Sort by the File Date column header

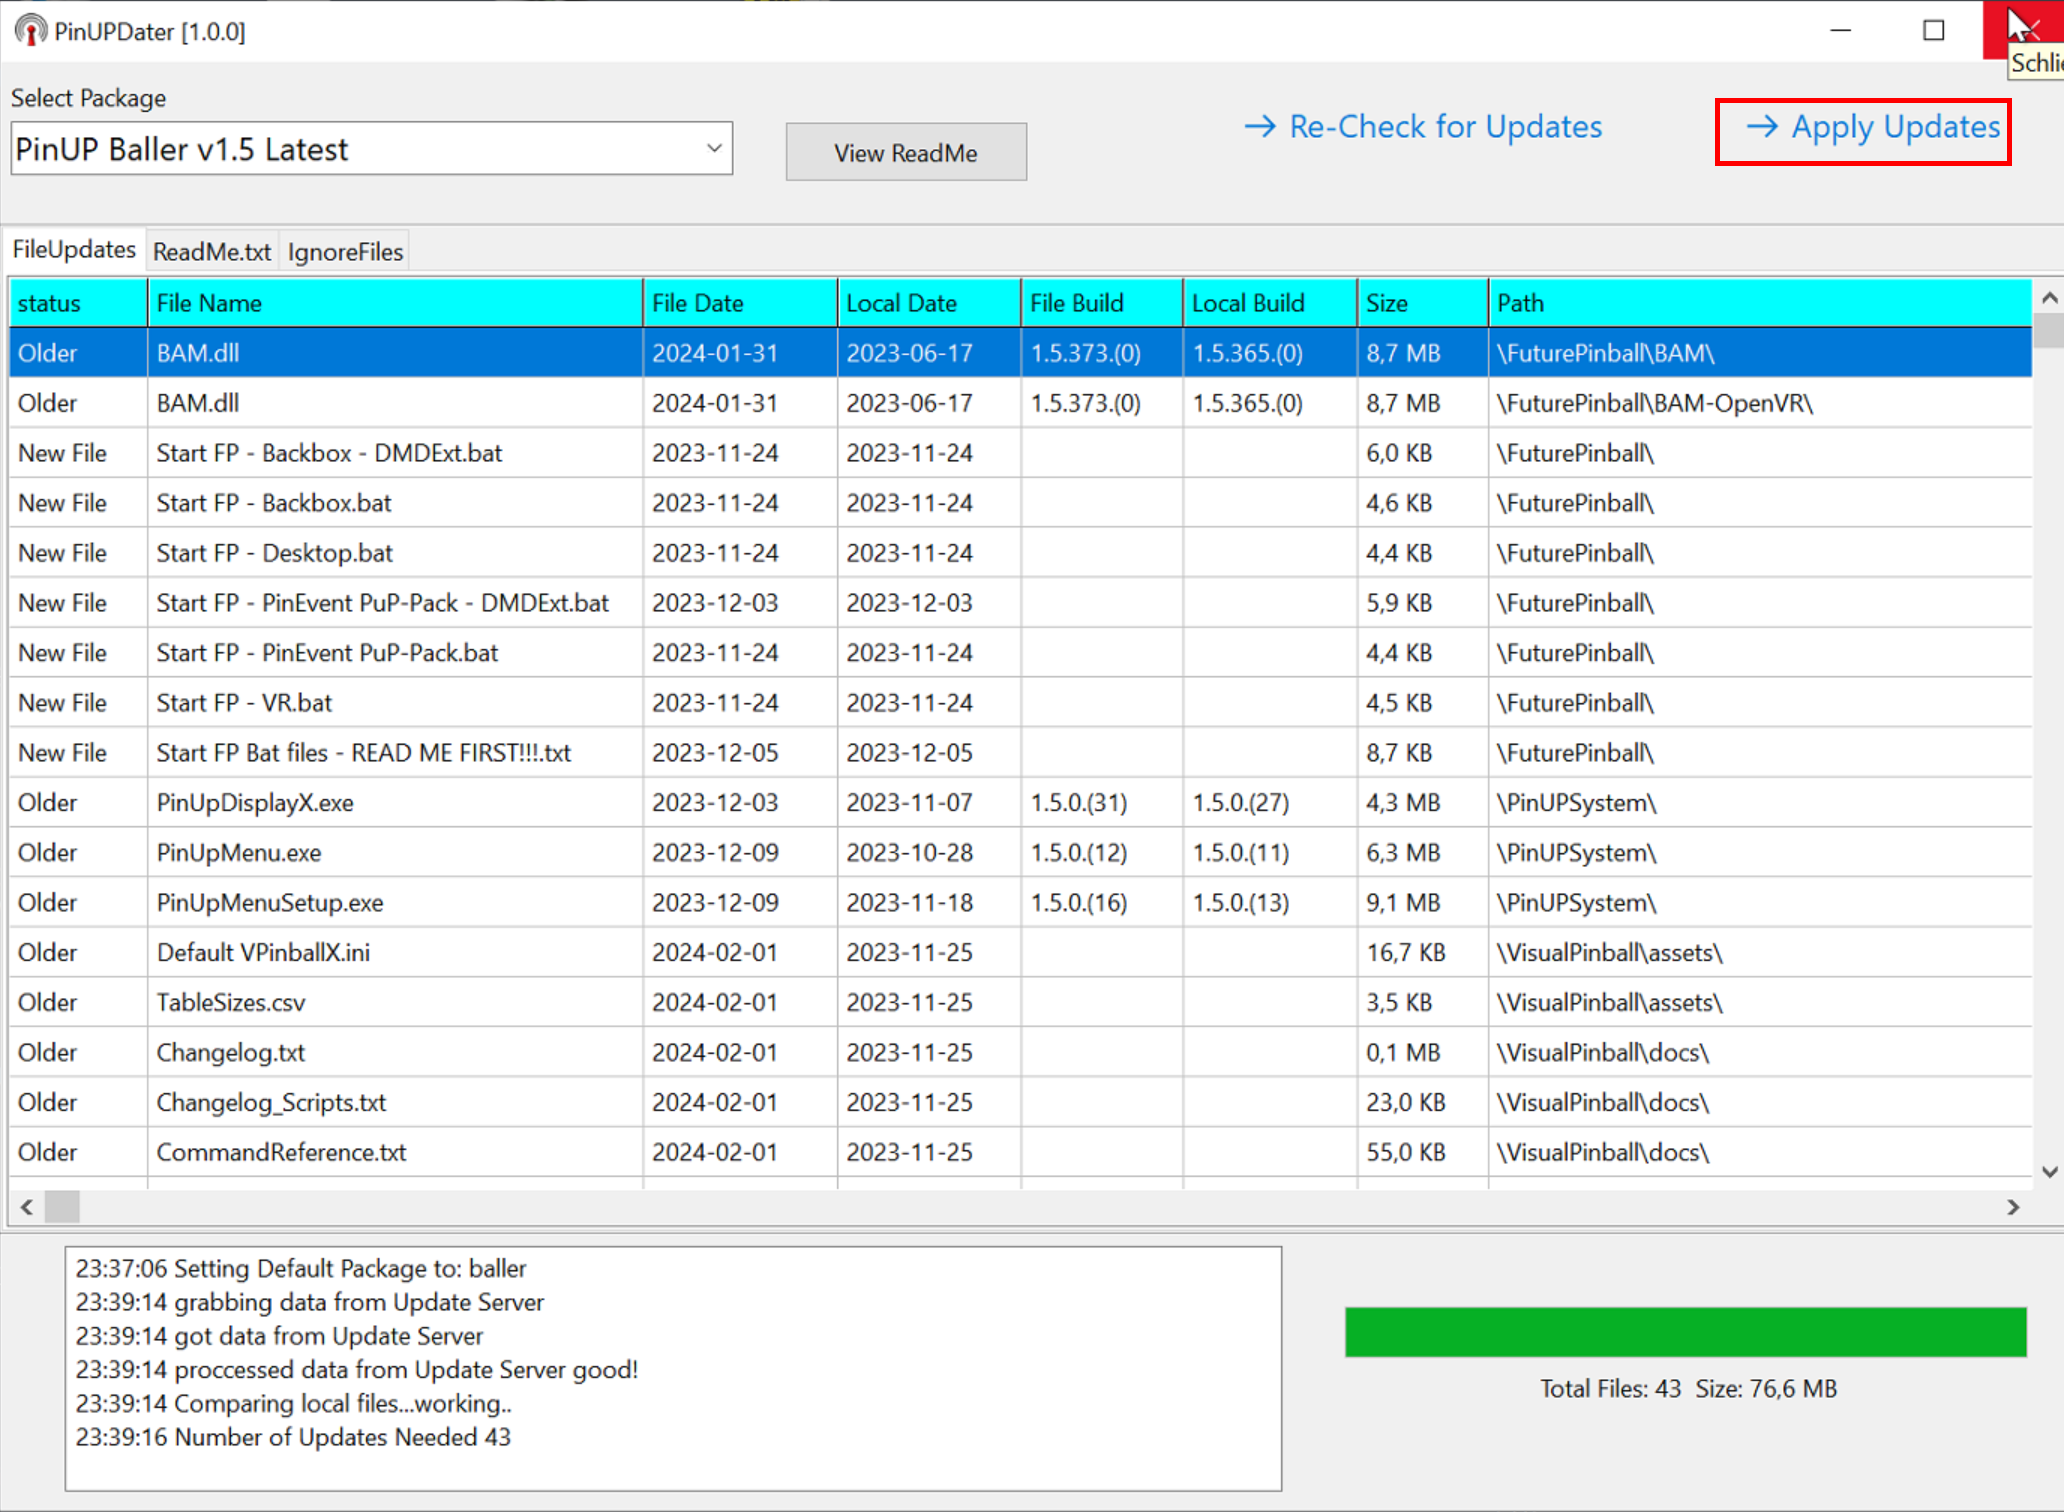tap(740, 303)
